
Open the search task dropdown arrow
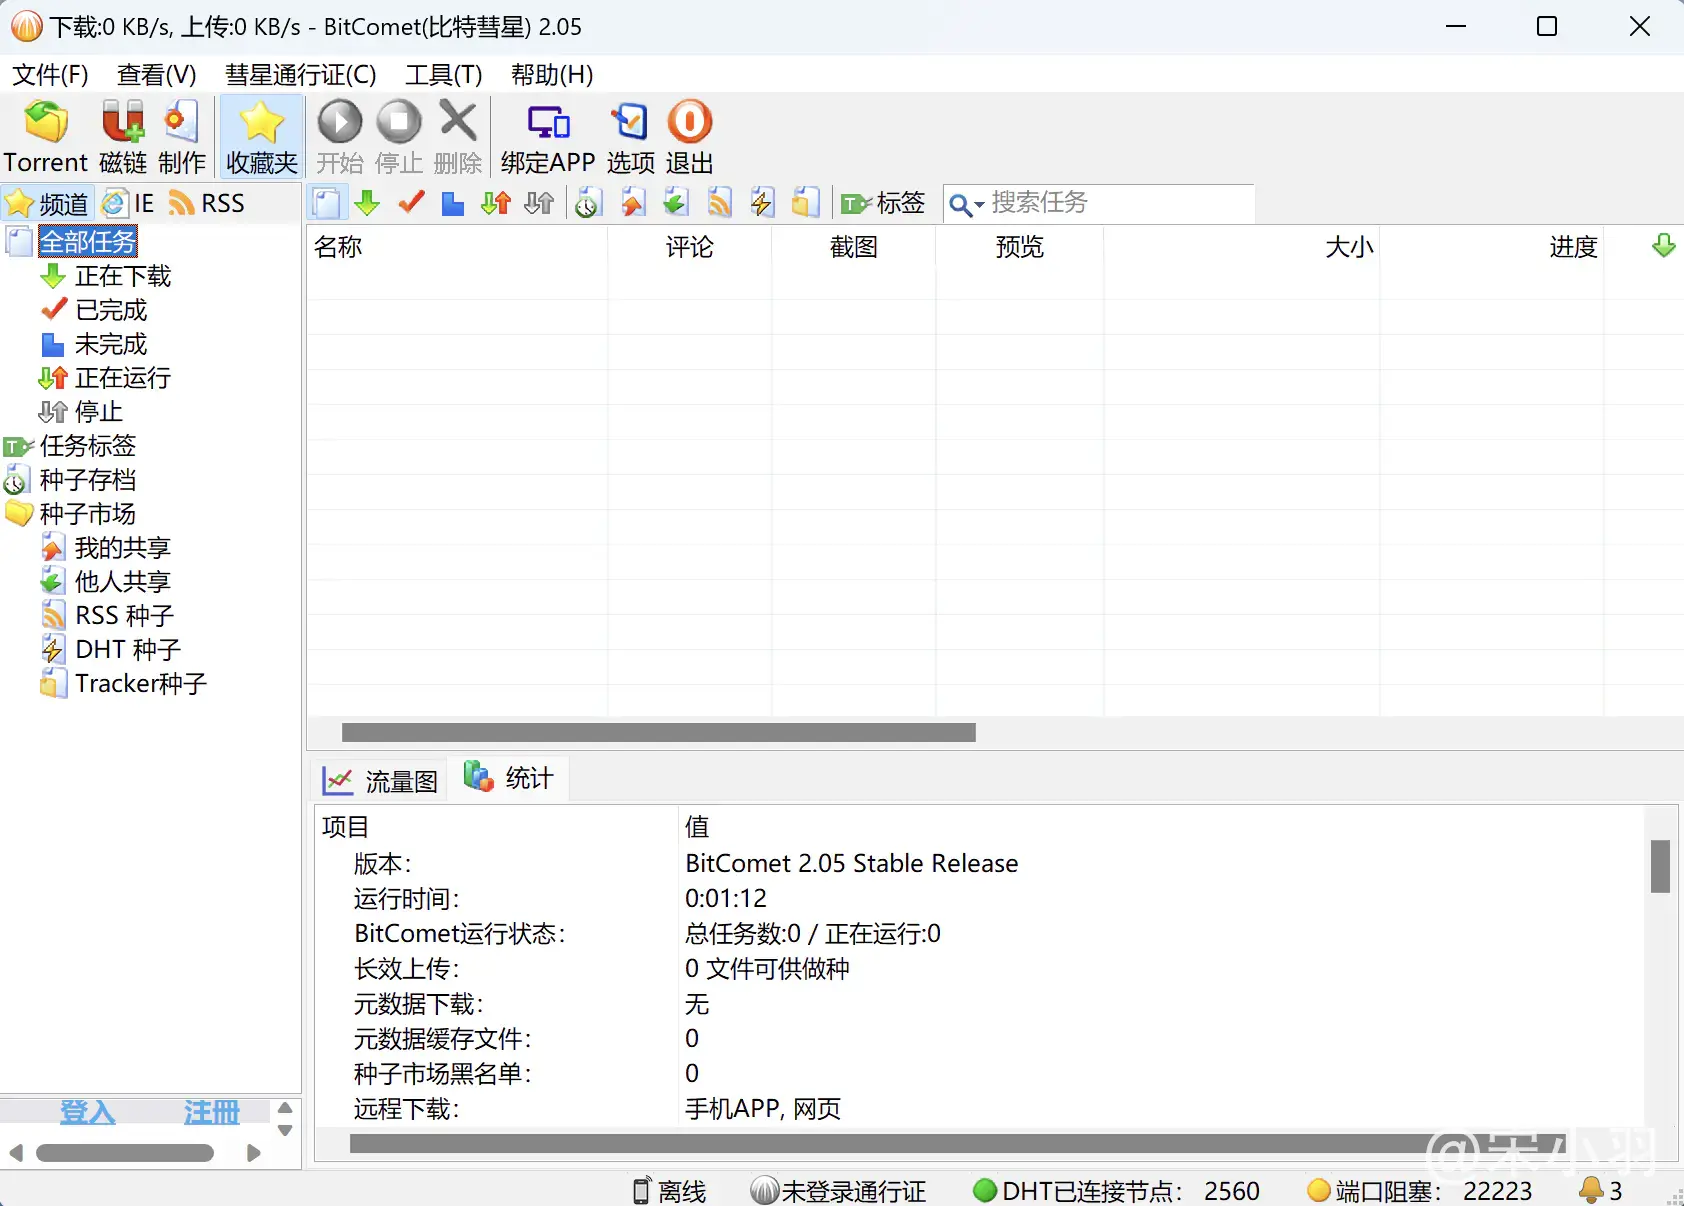point(979,204)
